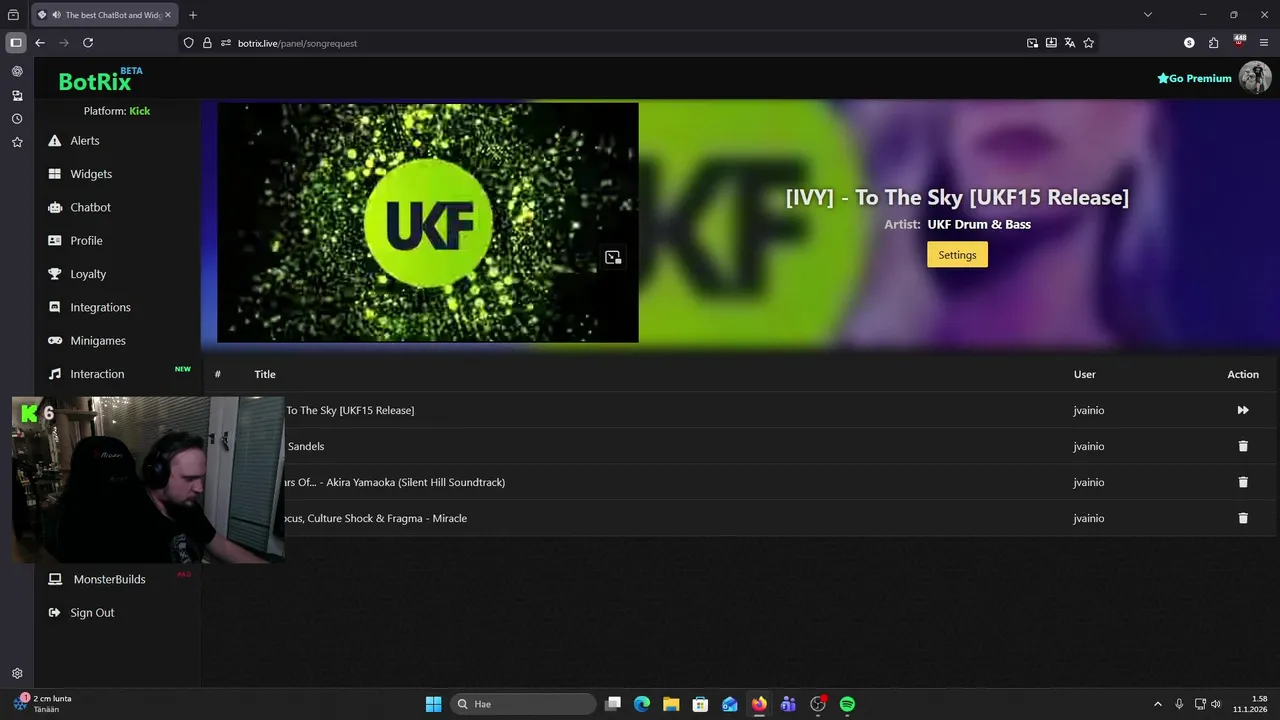Open the clock and date panel
Image resolution: width=1280 pixels, height=720 pixels.
pyautogui.click(x=1251, y=704)
